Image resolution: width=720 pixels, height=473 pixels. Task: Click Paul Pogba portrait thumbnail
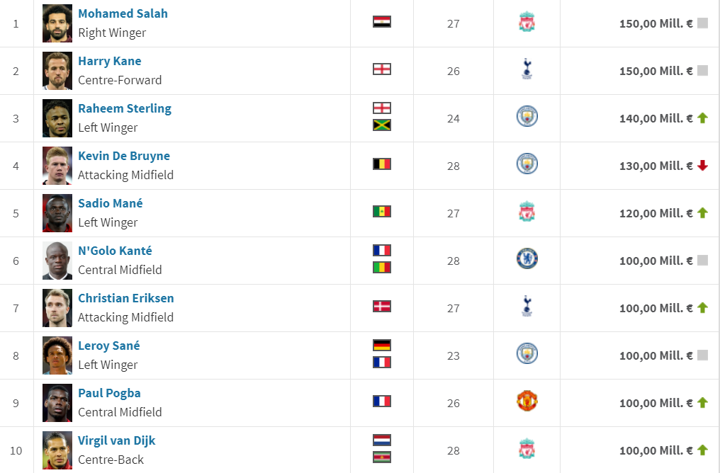[x=57, y=402]
